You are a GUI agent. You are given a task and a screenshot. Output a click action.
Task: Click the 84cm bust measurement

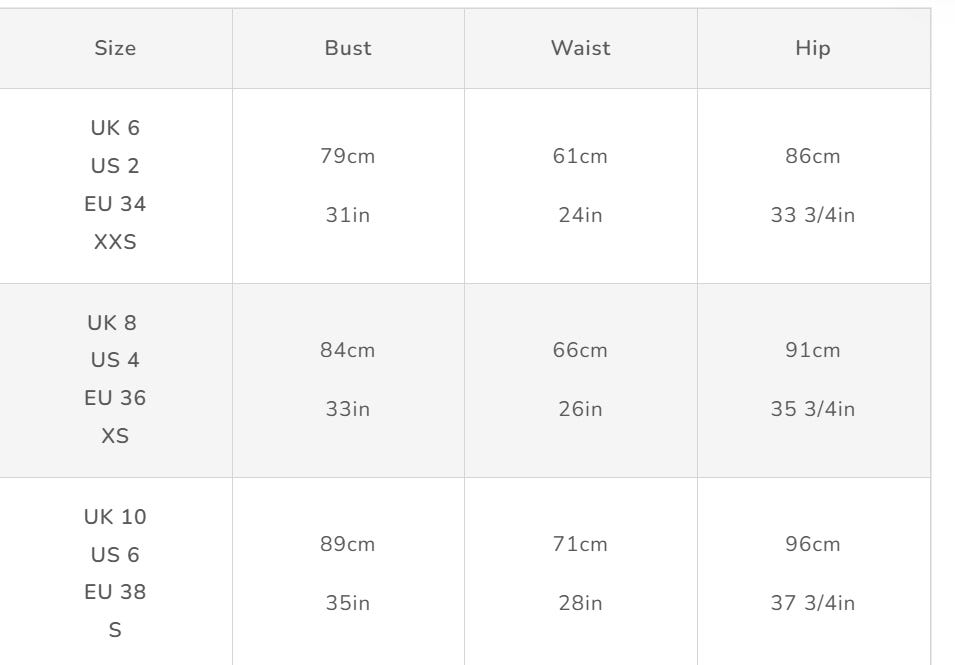click(x=348, y=350)
